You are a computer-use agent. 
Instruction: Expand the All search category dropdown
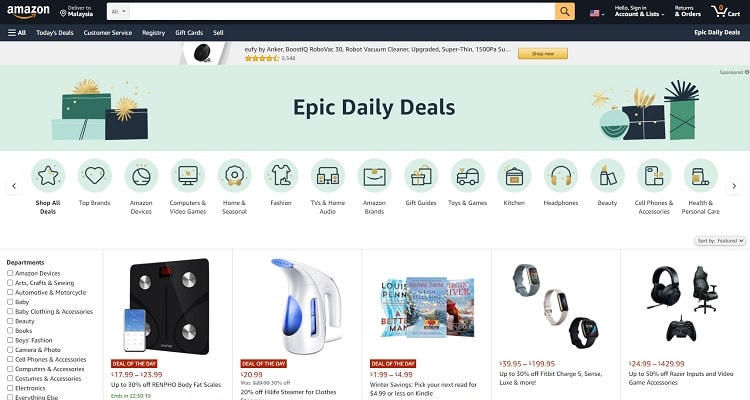click(118, 11)
